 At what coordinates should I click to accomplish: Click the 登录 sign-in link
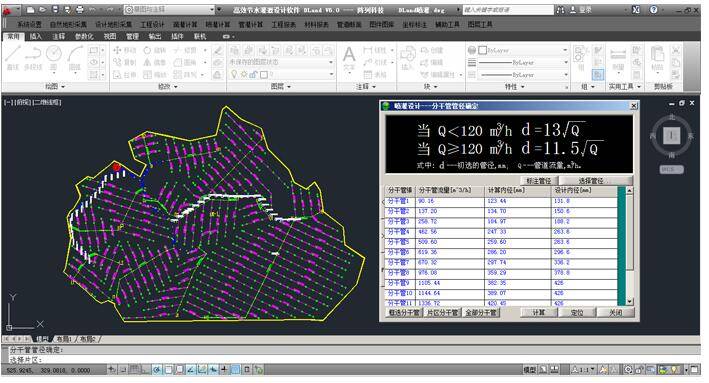(x=581, y=9)
